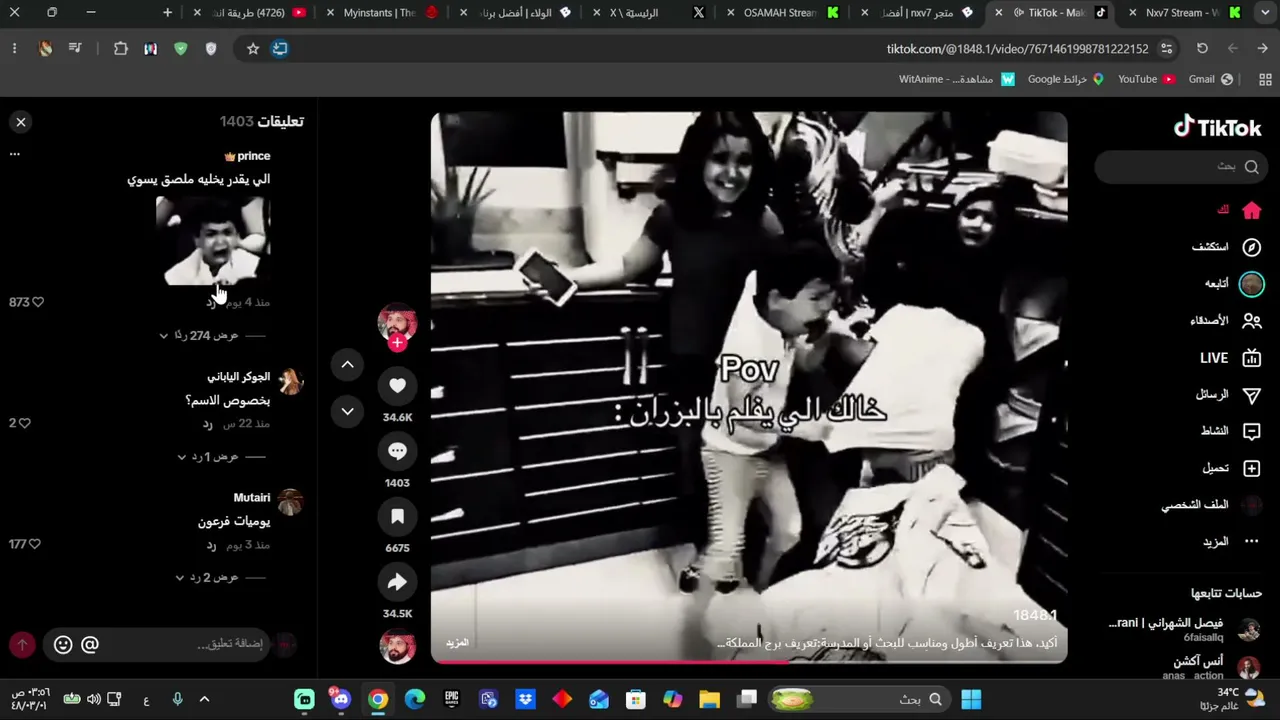
Task: Go to TikTok home via the logo
Action: 1217,127
